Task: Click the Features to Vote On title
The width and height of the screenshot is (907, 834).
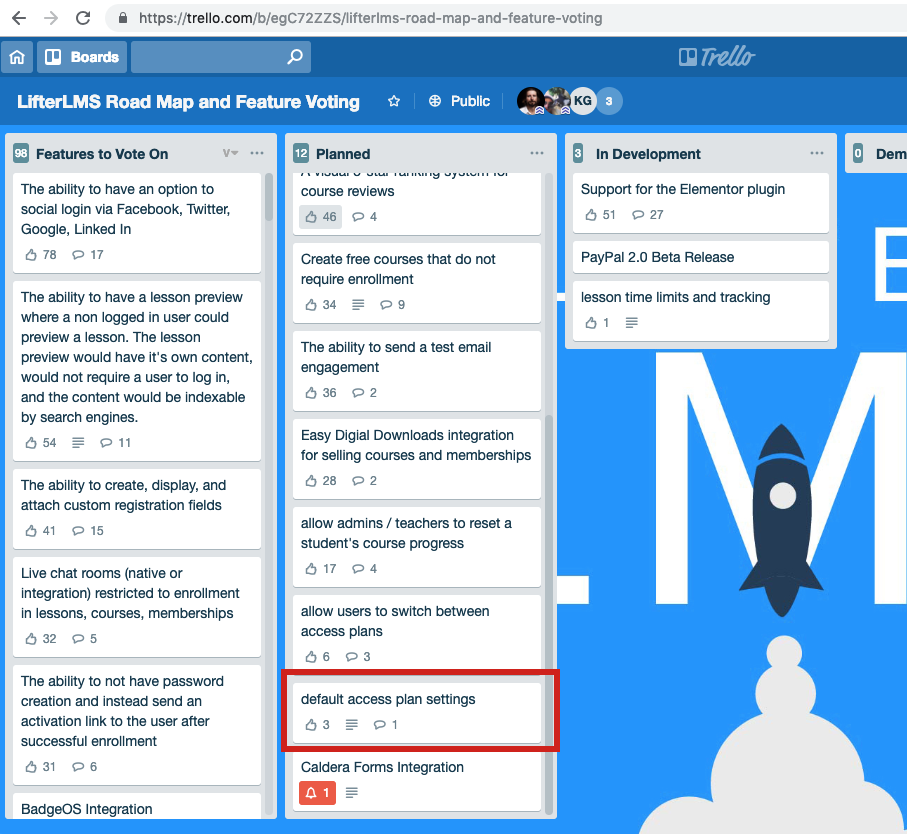Action: click(102, 154)
